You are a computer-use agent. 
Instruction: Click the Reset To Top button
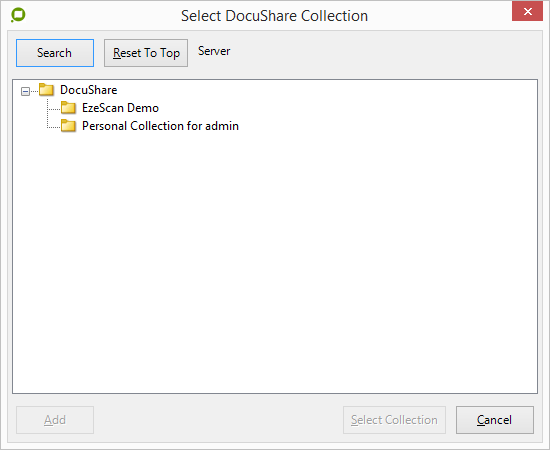(146, 53)
